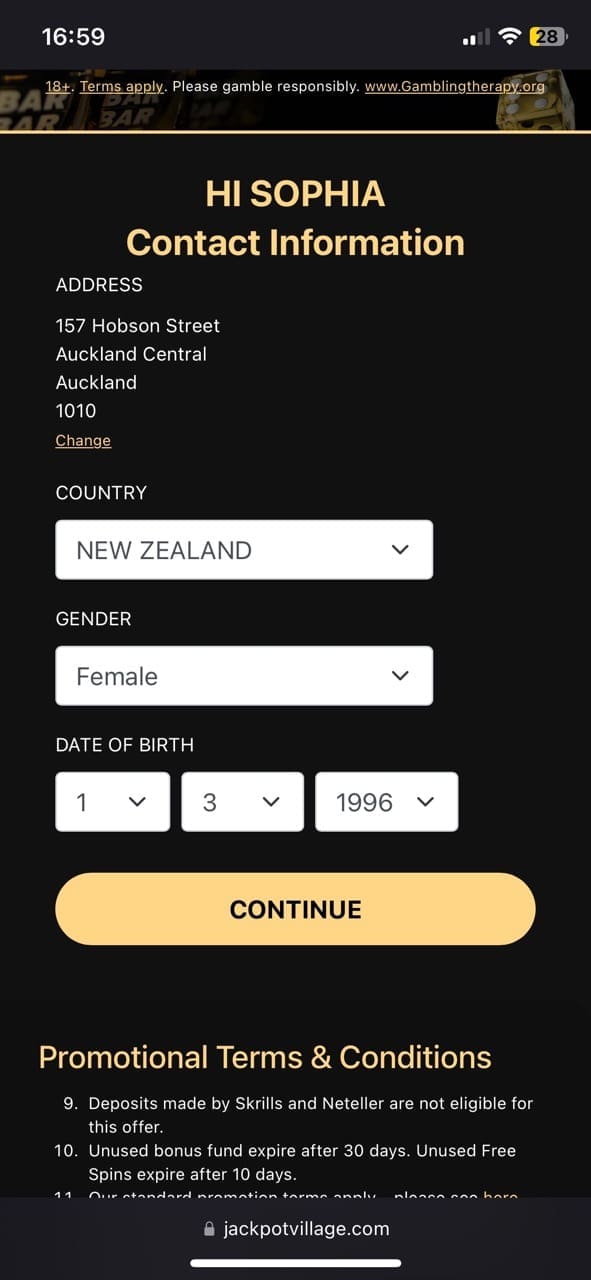Tap the lock icon beside jackpotvillage.com
Viewport: 591px width, 1280px height.
coord(209,1229)
